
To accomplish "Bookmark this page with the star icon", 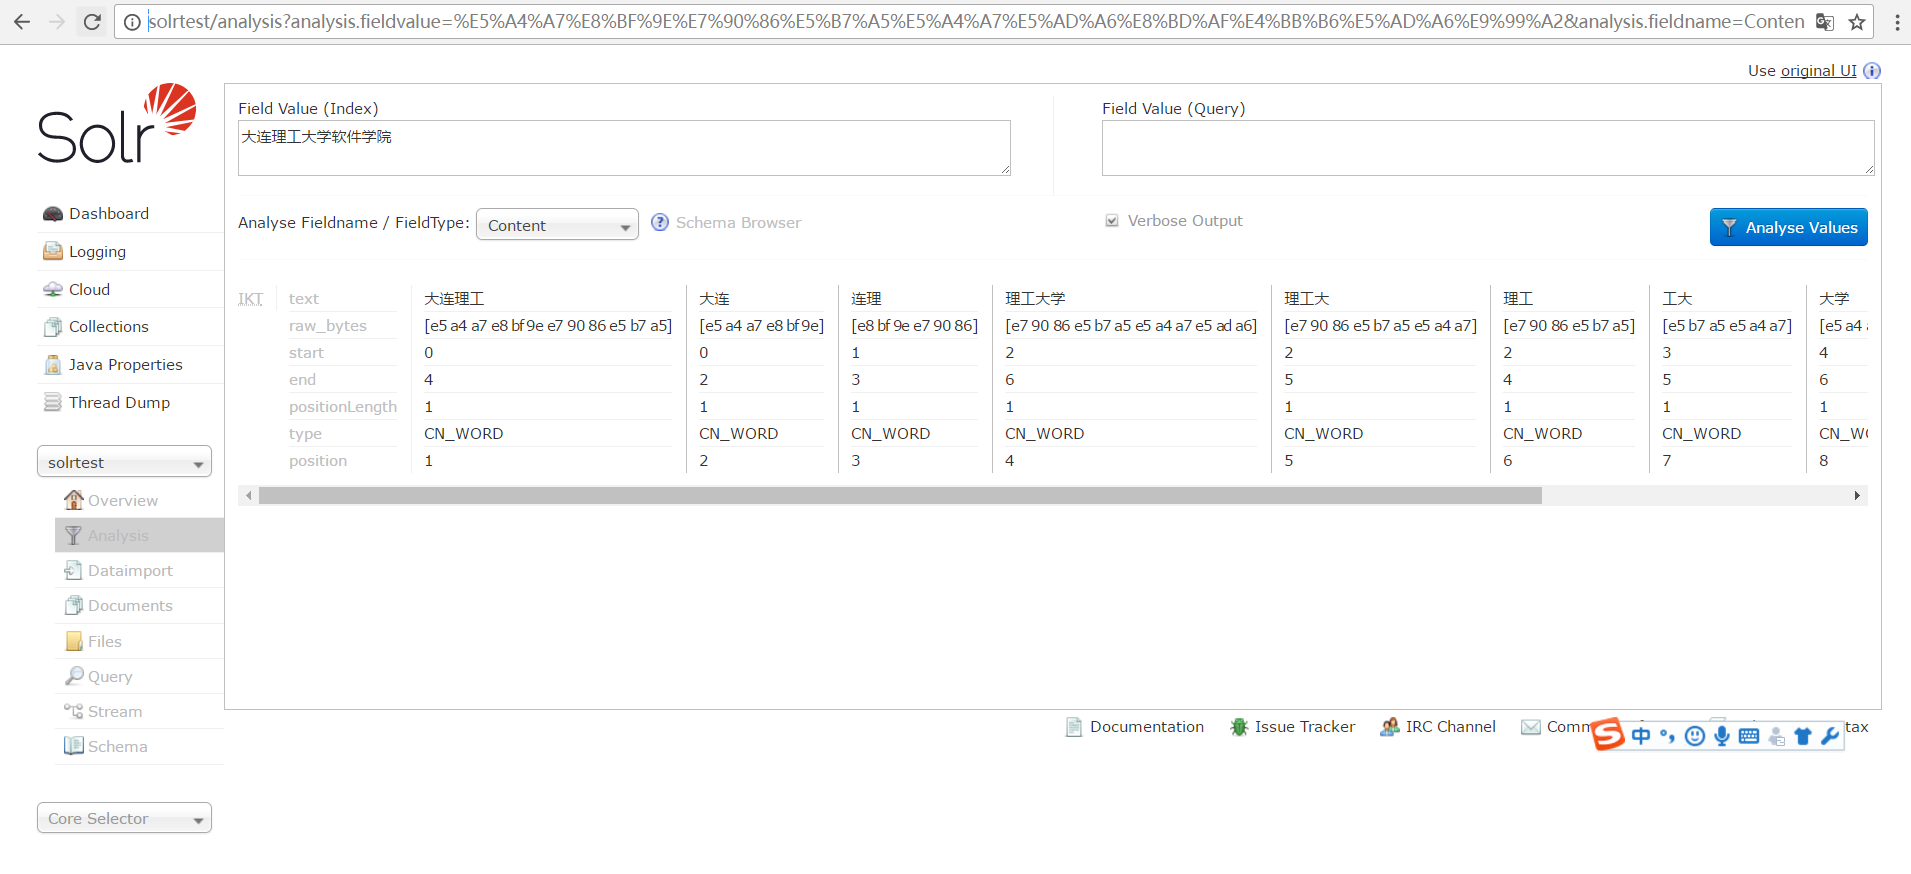I will point(1857,22).
